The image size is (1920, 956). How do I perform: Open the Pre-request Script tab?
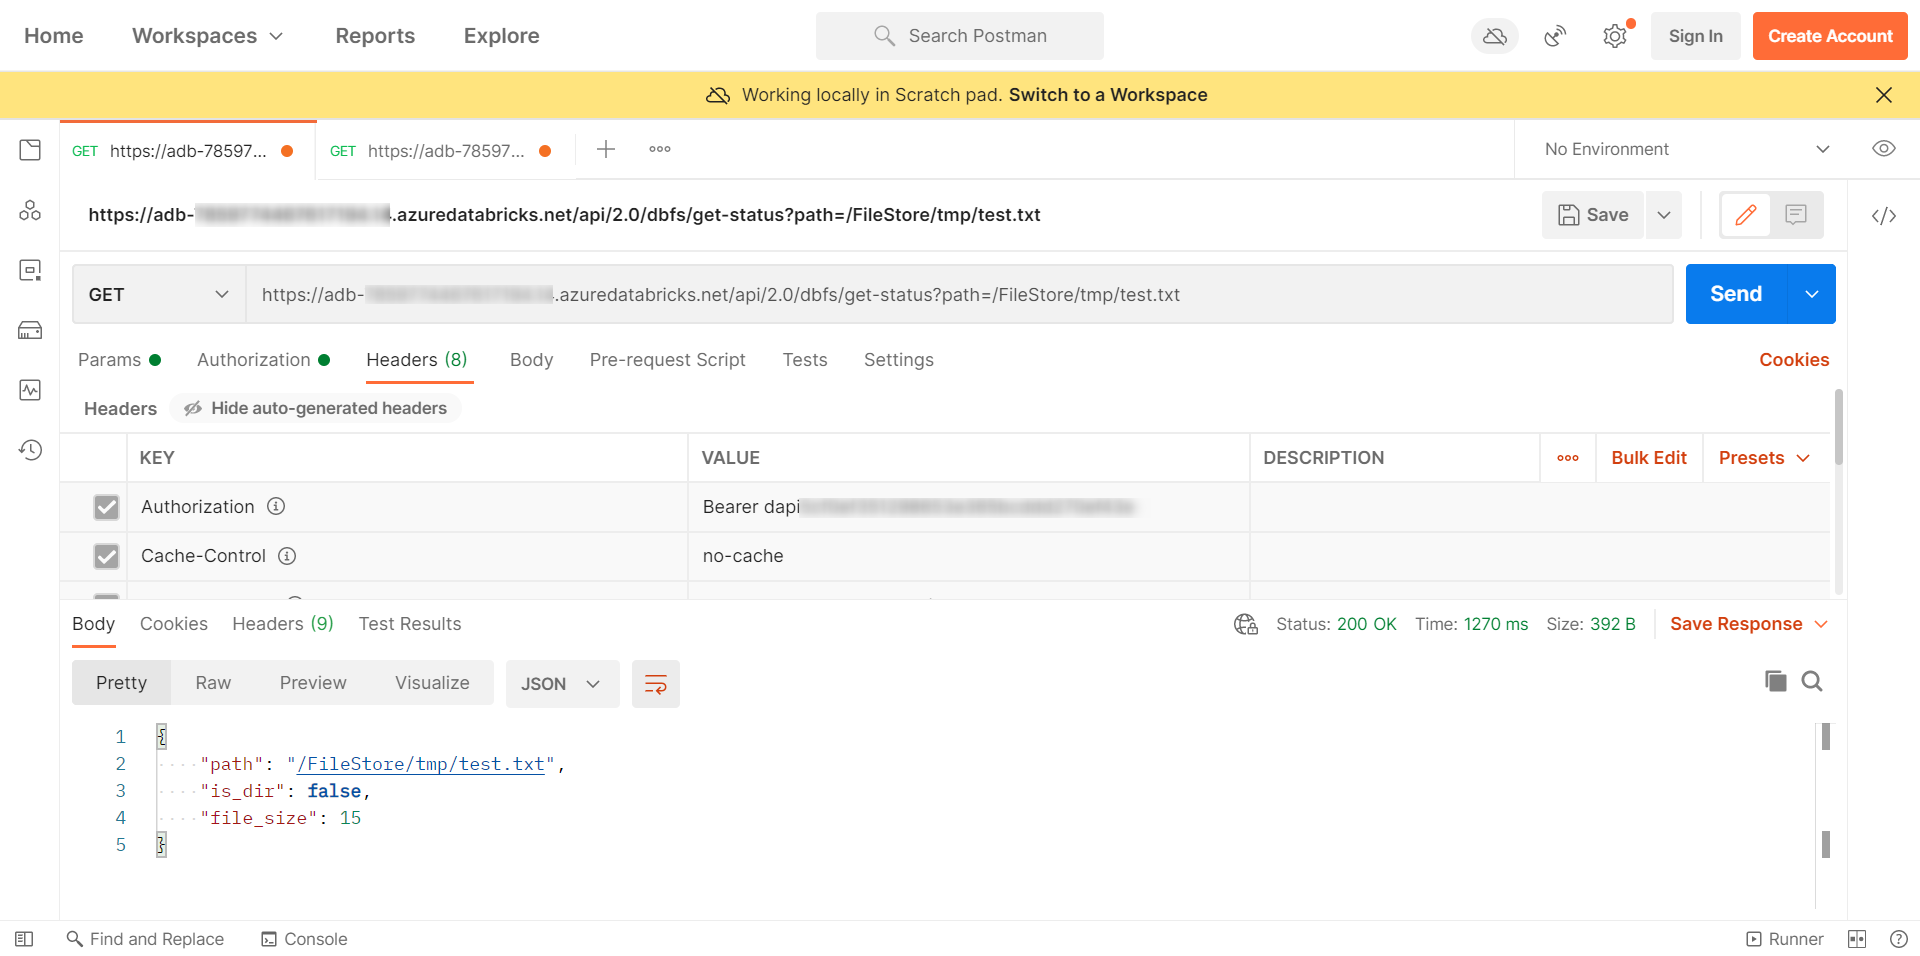point(667,360)
